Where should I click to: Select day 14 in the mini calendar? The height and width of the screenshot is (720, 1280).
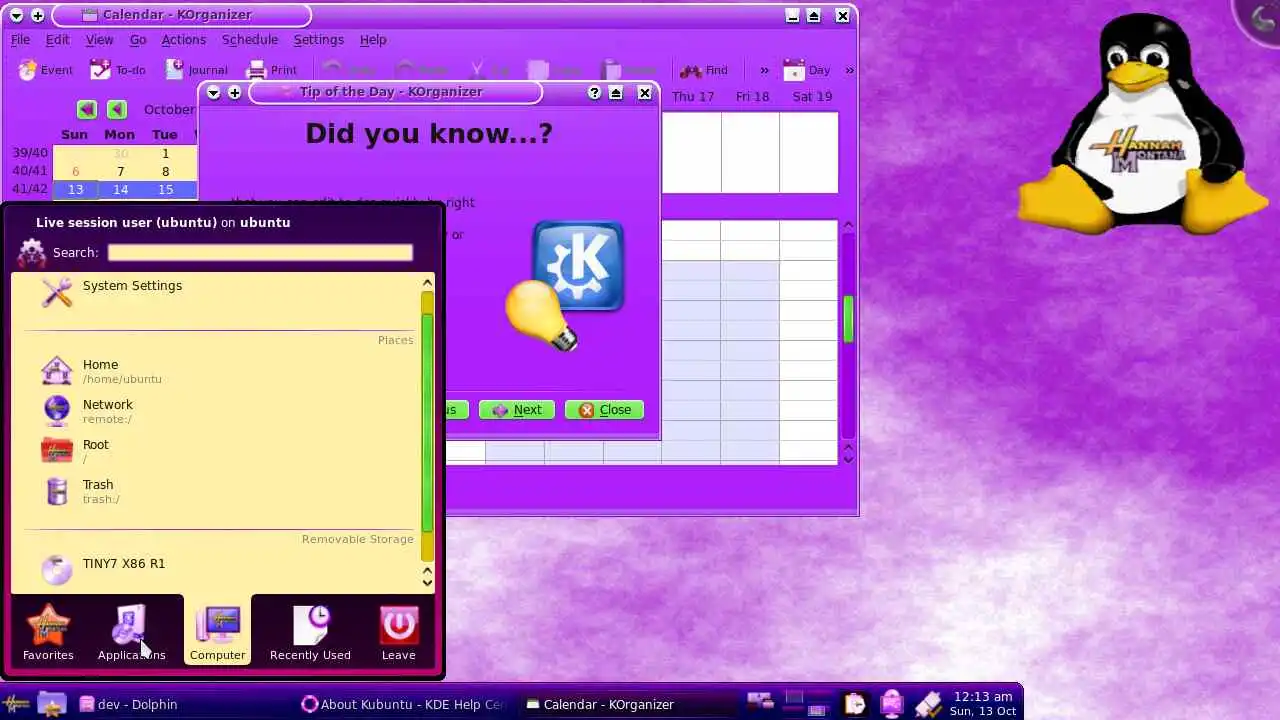point(120,189)
